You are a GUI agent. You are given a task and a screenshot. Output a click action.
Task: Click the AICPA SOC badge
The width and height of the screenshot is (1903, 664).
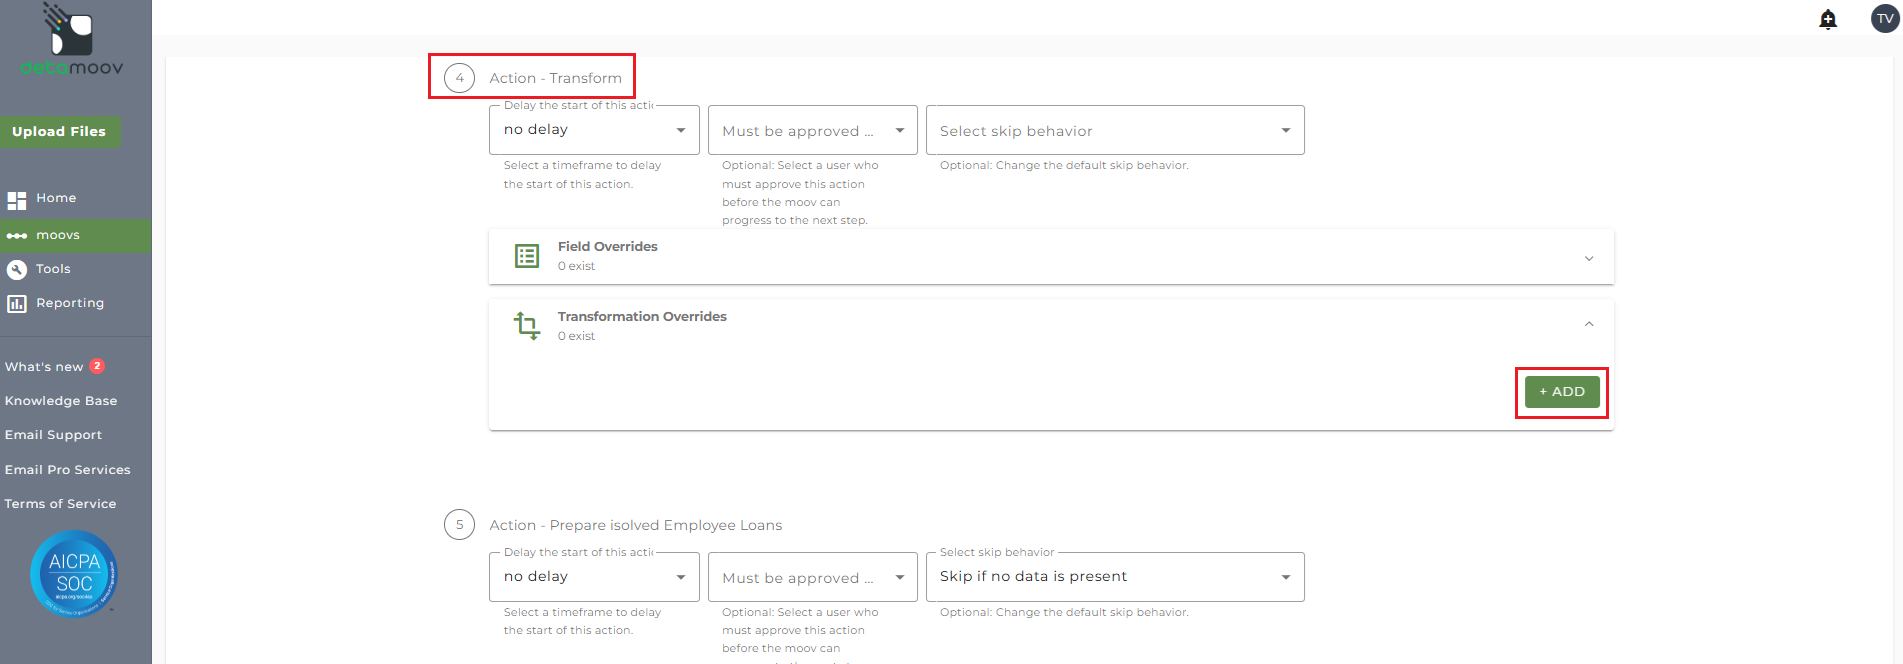(74, 574)
